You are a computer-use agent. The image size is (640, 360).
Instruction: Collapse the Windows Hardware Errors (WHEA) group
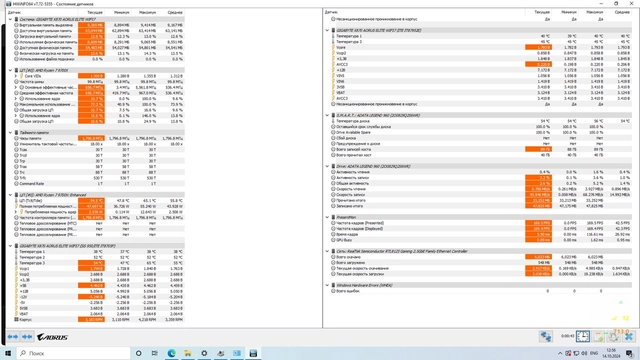pyautogui.click(x=327, y=285)
